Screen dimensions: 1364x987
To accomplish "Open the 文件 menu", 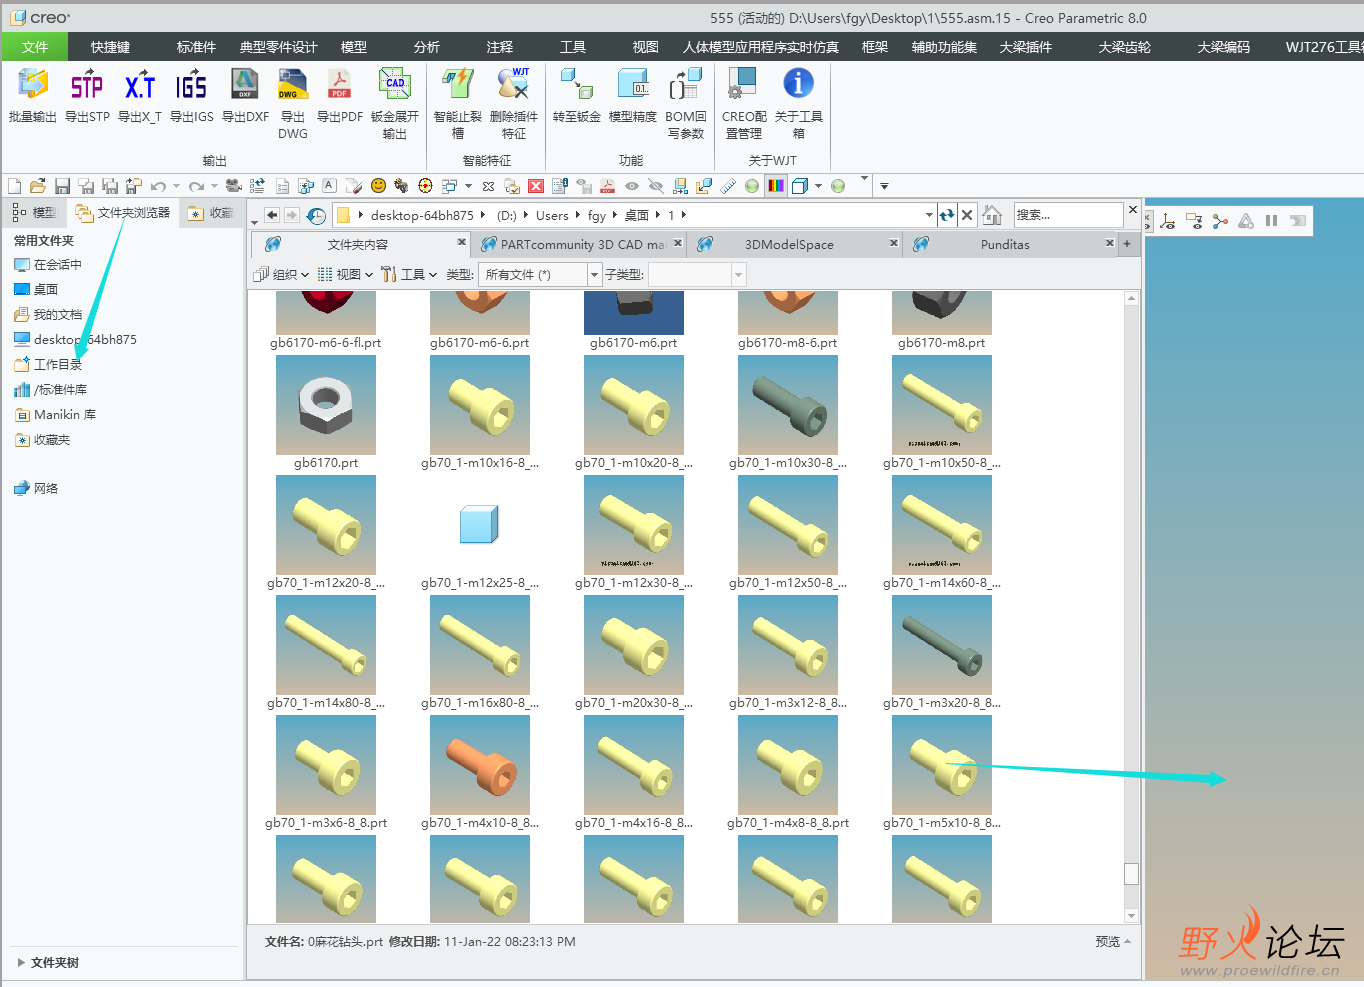I will coord(35,47).
